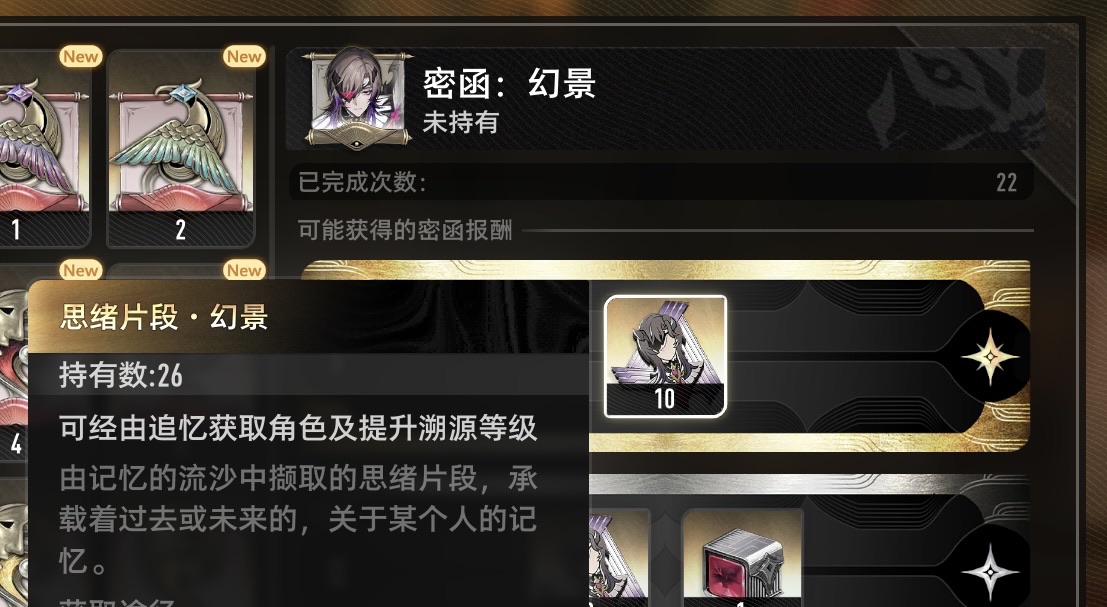Screen dimensions: 1107x607
Task: Click the 思绪片段·幻景 tooltip title
Action: 164,317
